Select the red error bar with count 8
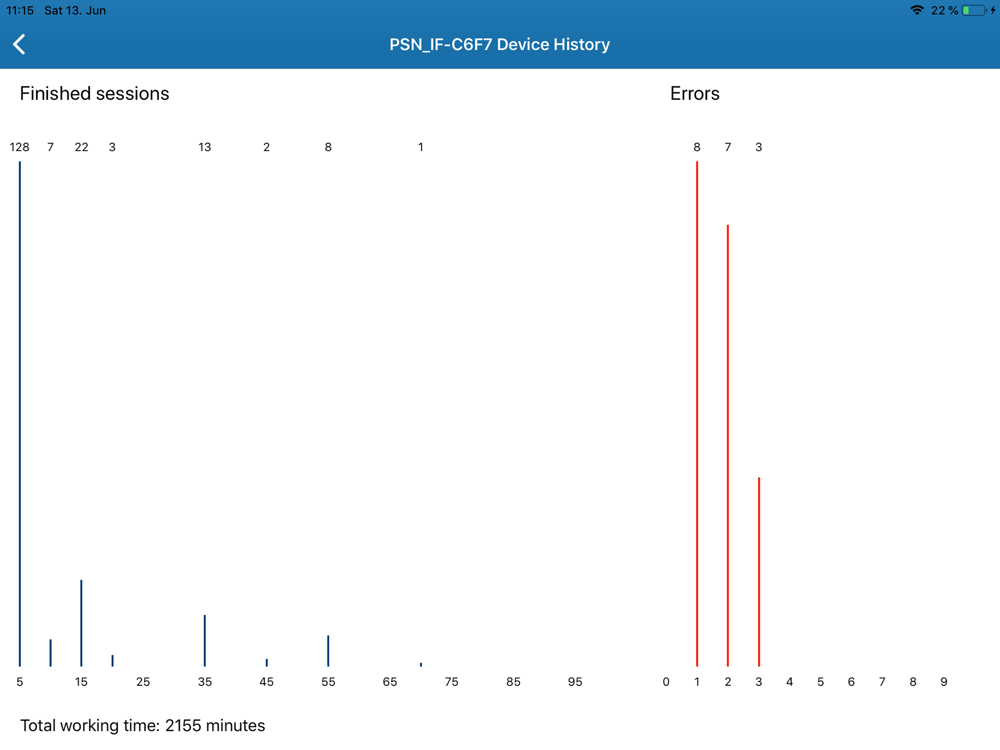 tap(696, 414)
